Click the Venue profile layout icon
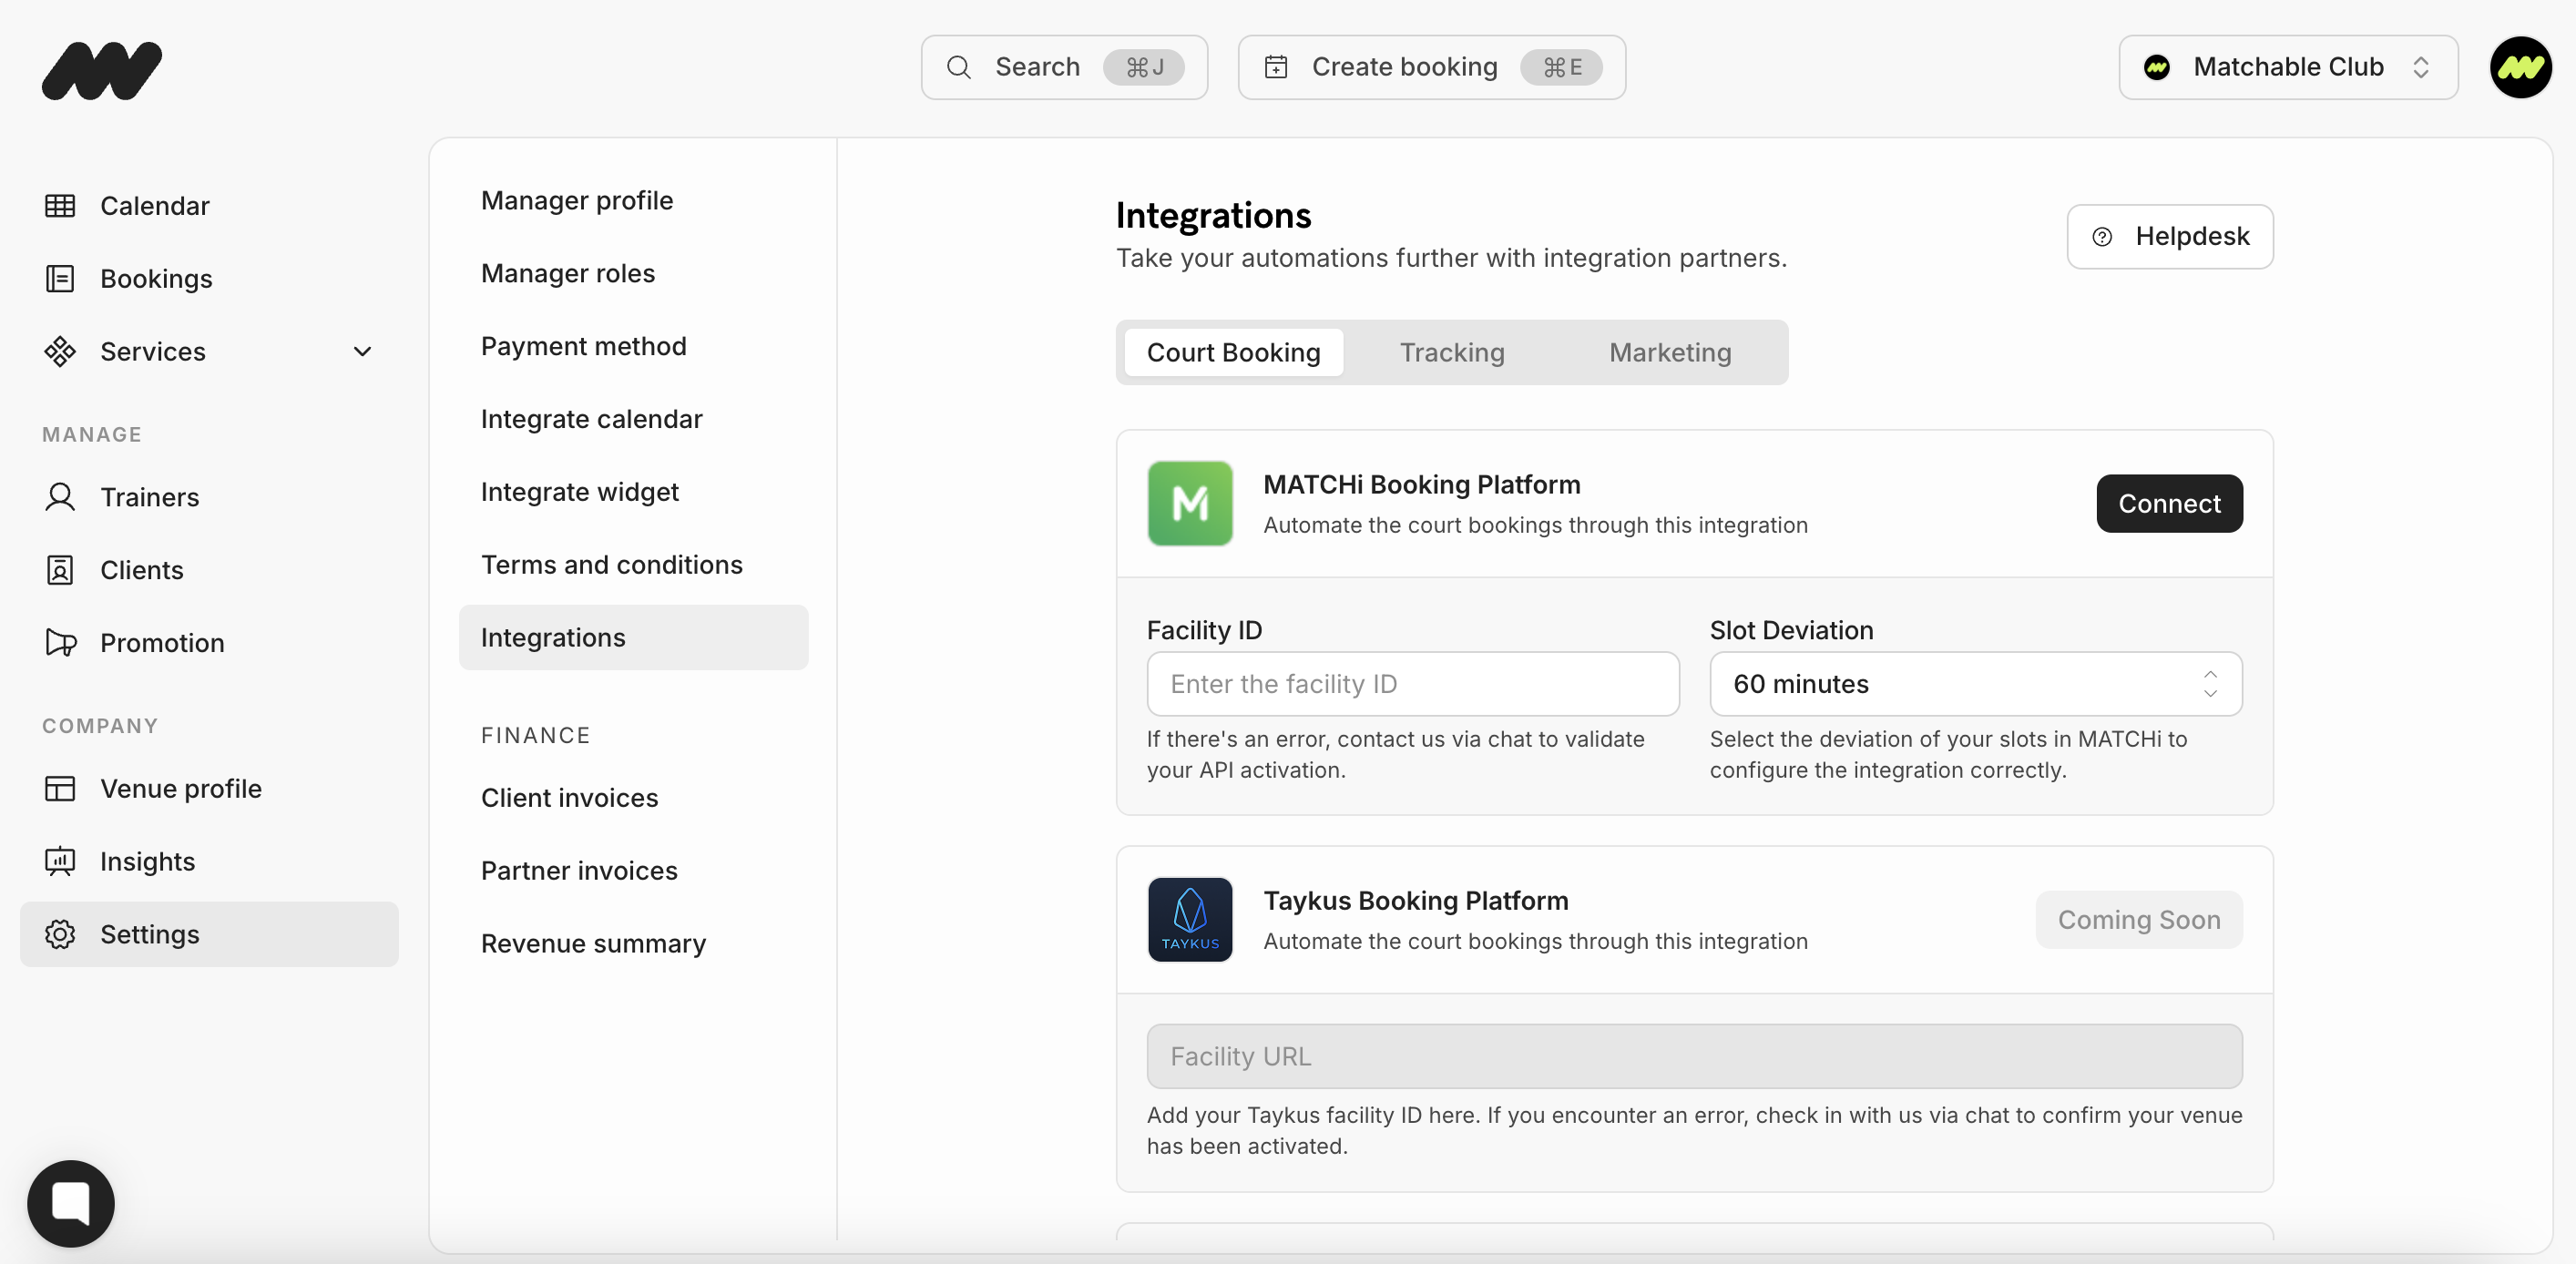The image size is (2576, 1264). [60, 789]
